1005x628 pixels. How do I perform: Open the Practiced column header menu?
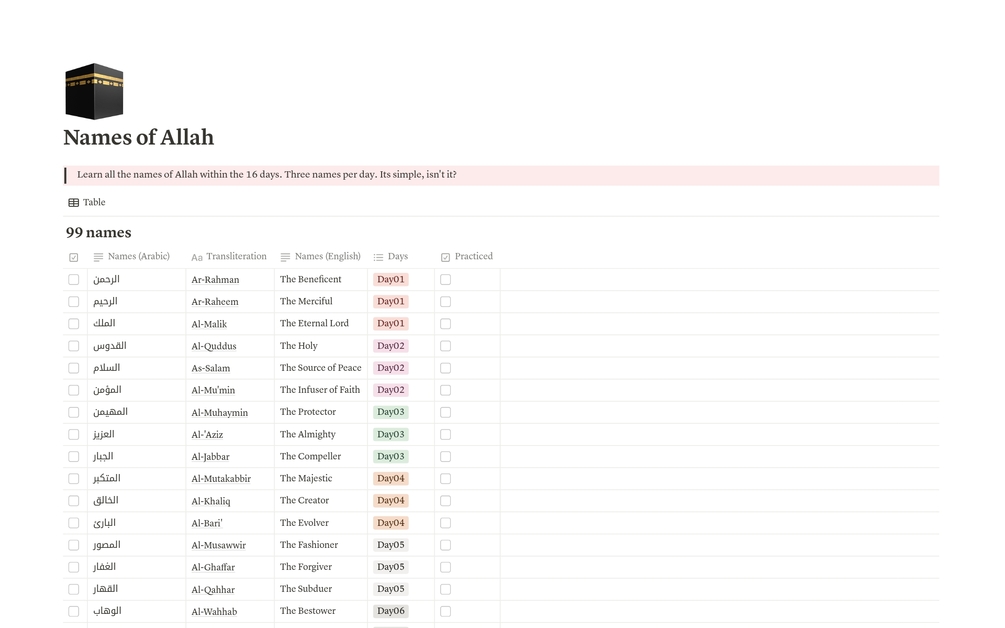pyautogui.click(x=467, y=256)
